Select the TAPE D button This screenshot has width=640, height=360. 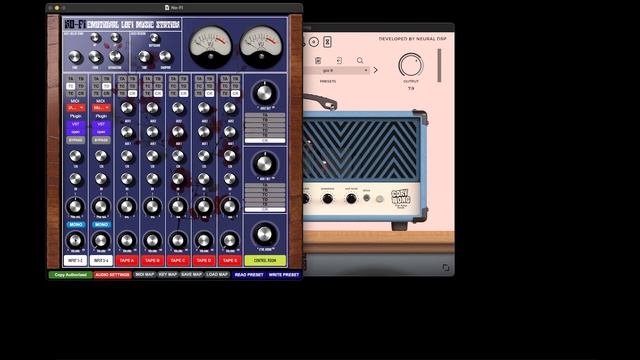pos(204,260)
